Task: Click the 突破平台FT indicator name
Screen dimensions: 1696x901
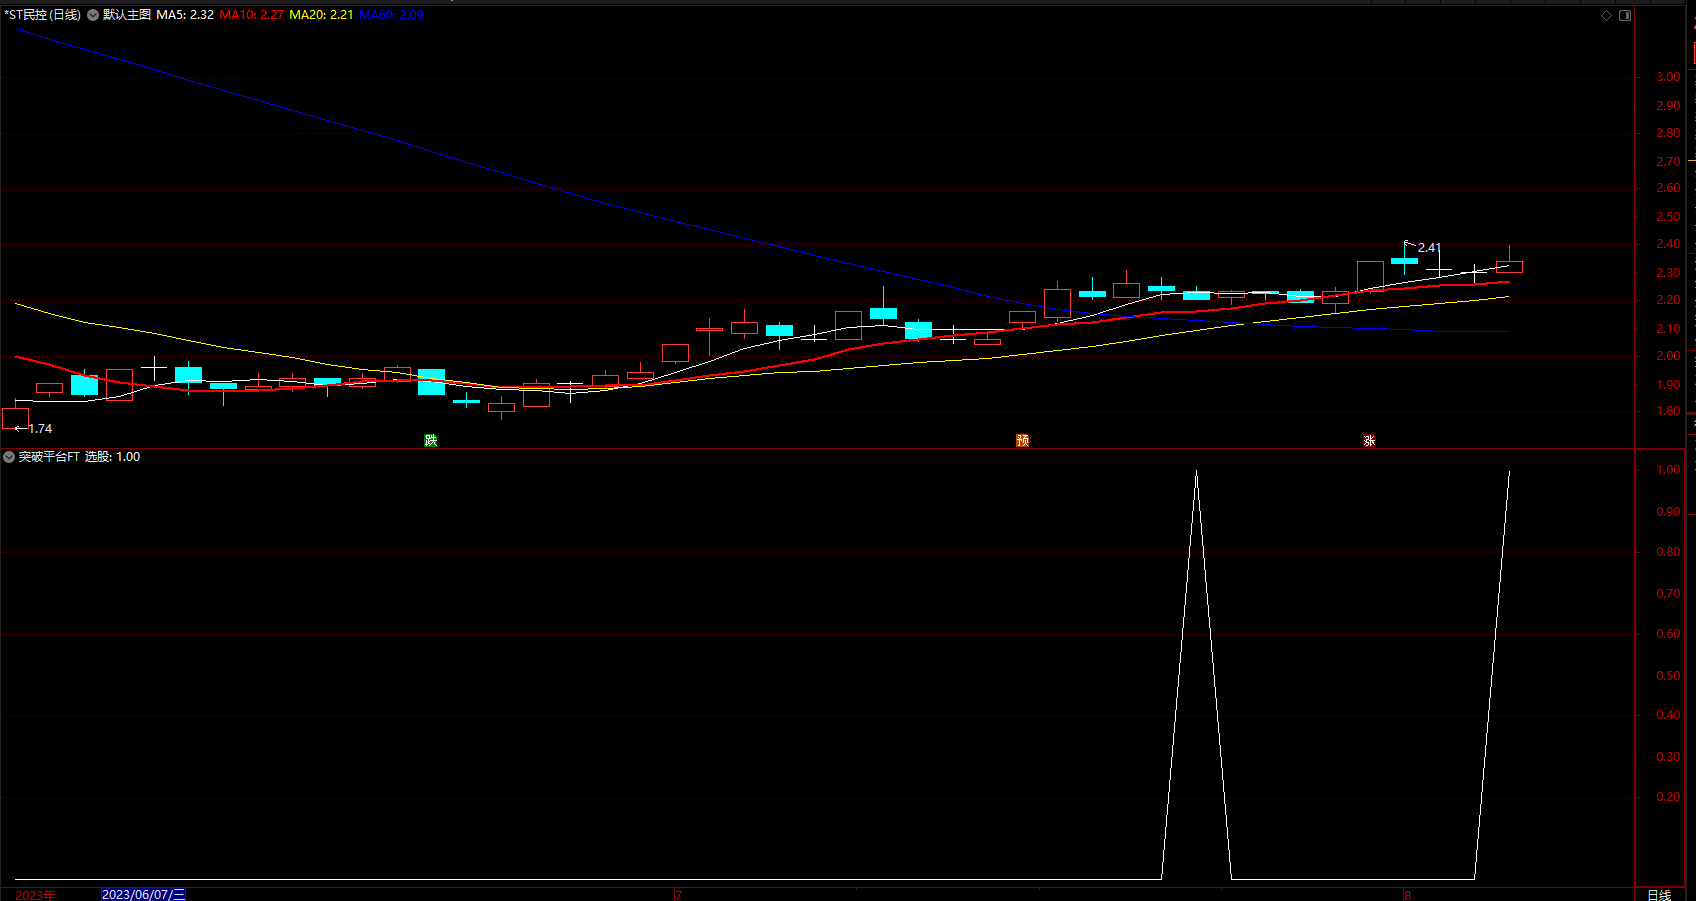Action: 49,457
